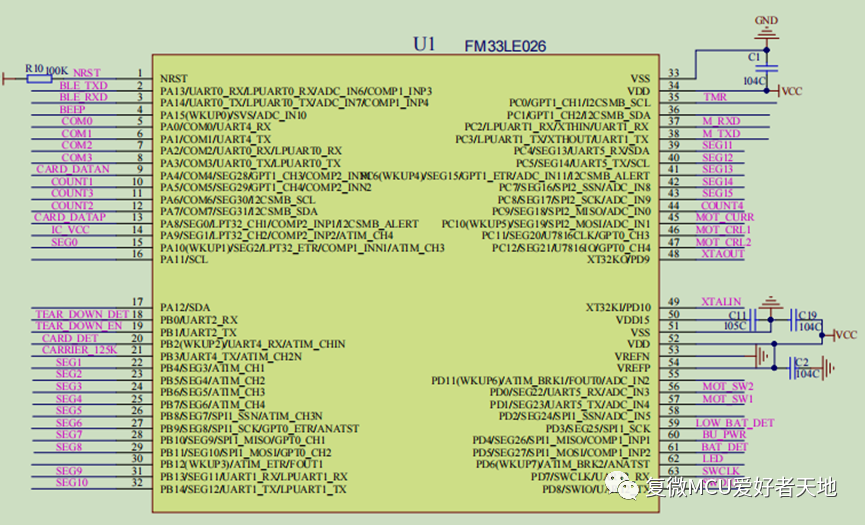Select the COM3 net label
Viewport: 865px width, 525px height.
coord(77,157)
